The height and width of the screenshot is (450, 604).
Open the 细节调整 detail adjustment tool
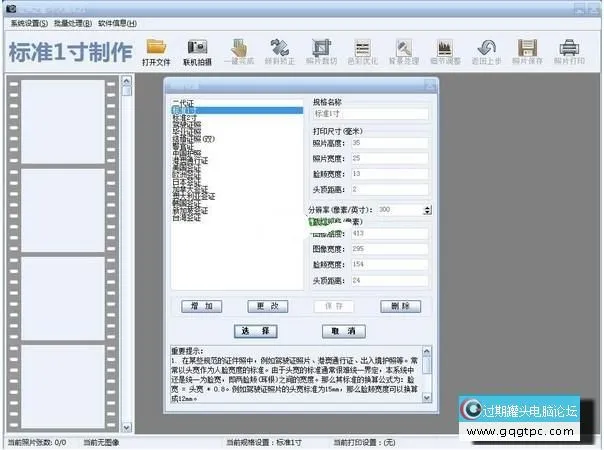(445, 52)
